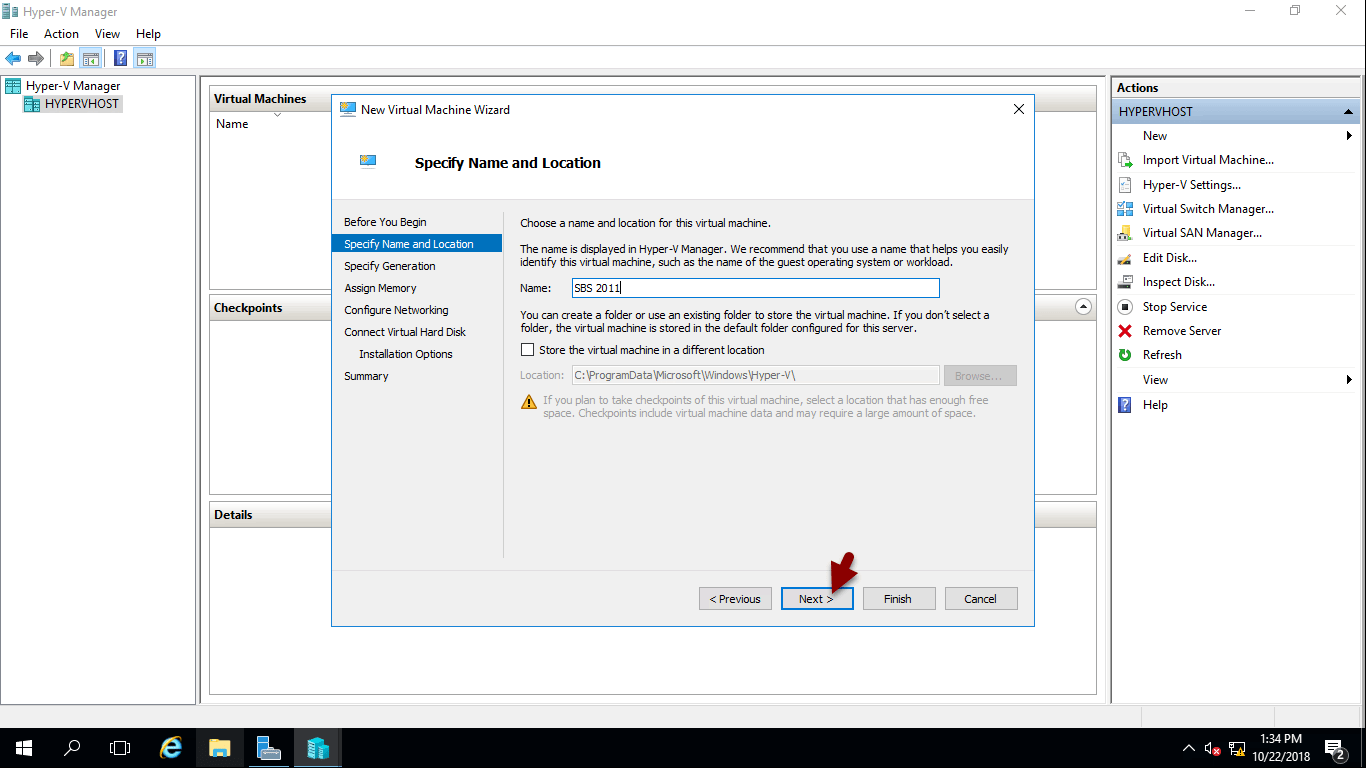Show hidden system tray icons
Image resolution: width=1366 pixels, height=768 pixels.
tap(1188, 748)
